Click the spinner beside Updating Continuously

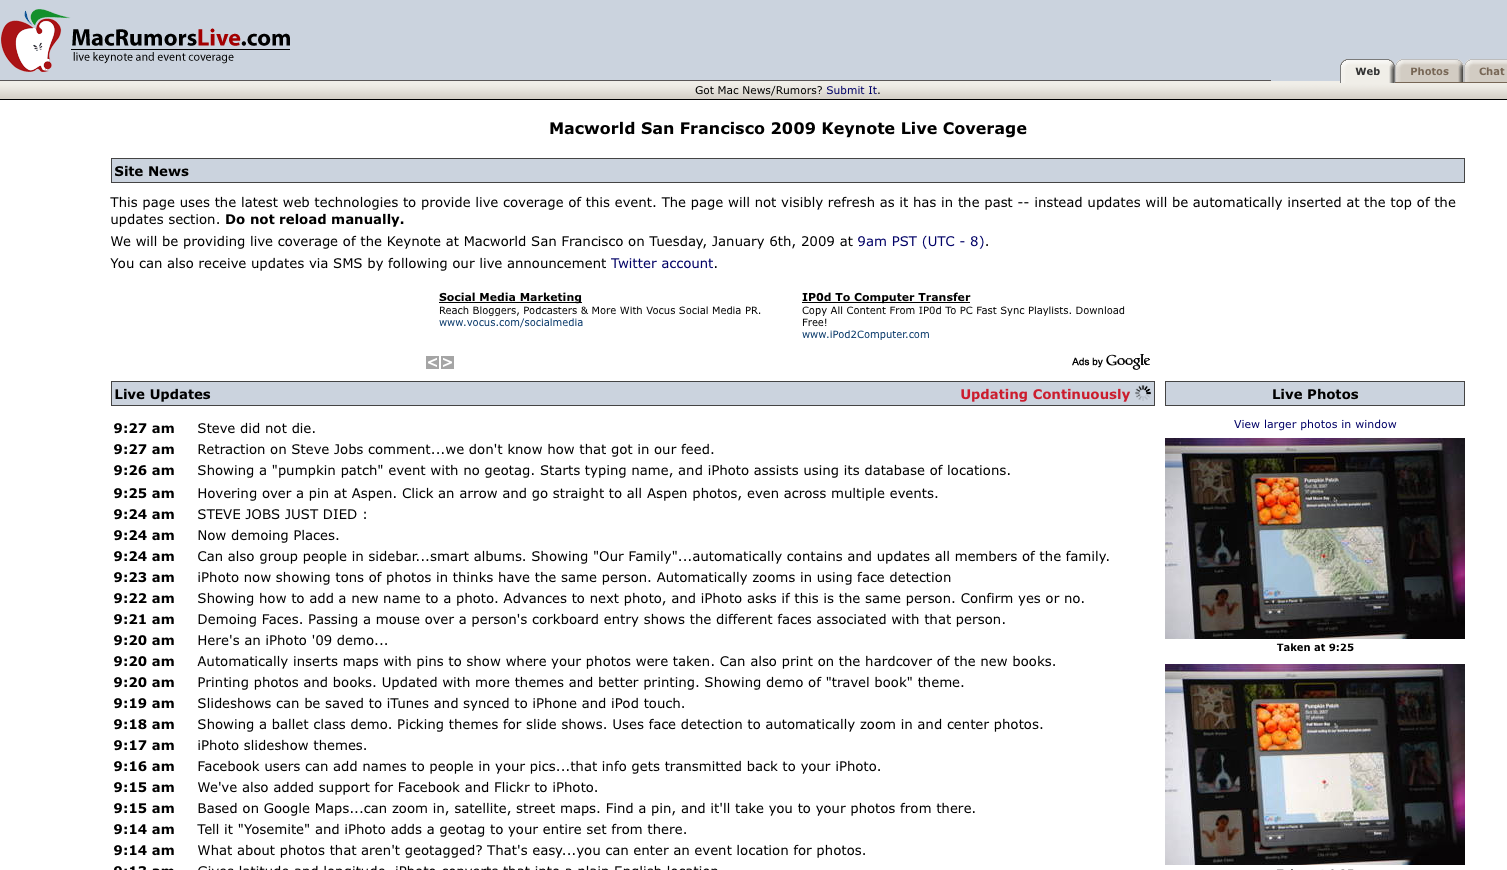pos(1143,393)
